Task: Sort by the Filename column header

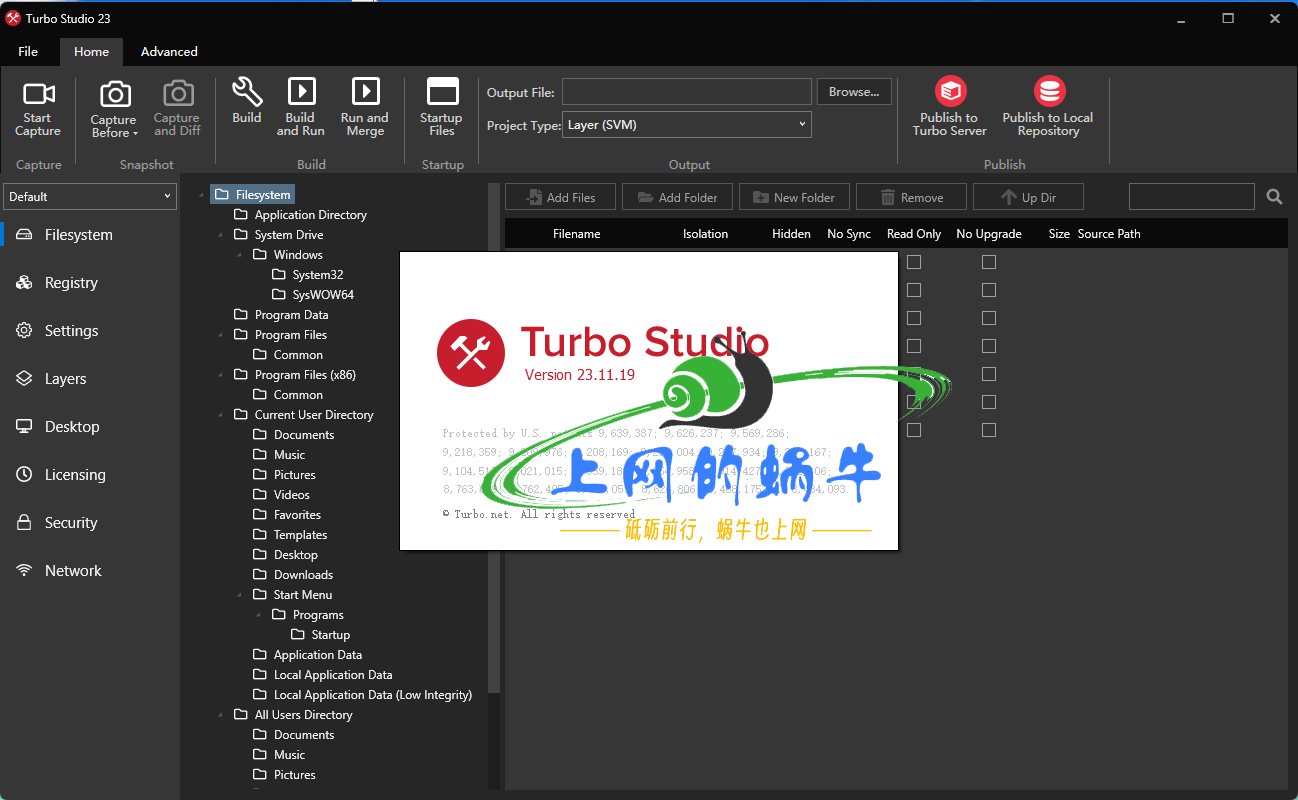Action: click(577, 234)
